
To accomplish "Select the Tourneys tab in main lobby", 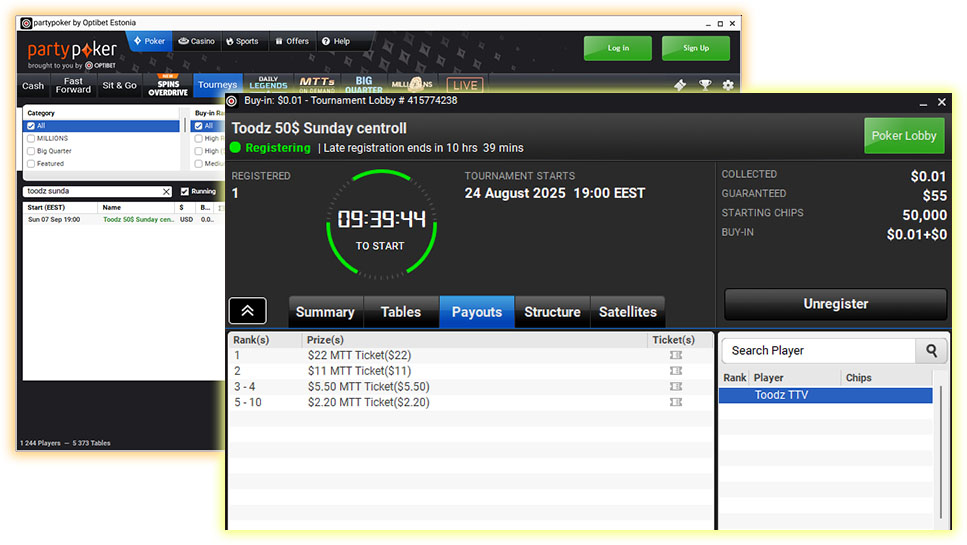I will [x=217, y=85].
